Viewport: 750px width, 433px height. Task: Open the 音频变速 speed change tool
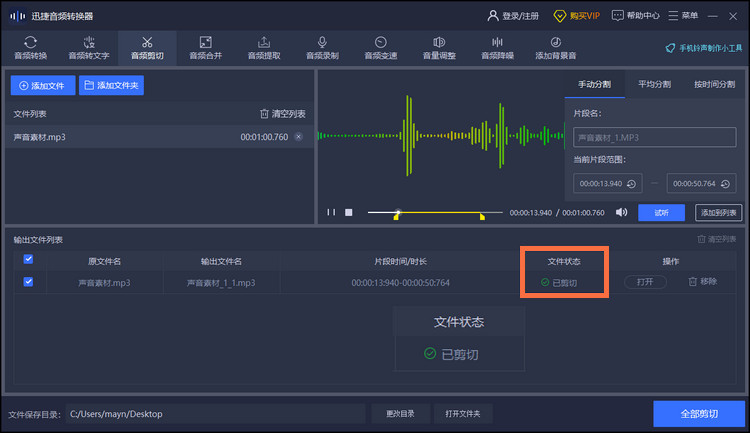pos(381,48)
